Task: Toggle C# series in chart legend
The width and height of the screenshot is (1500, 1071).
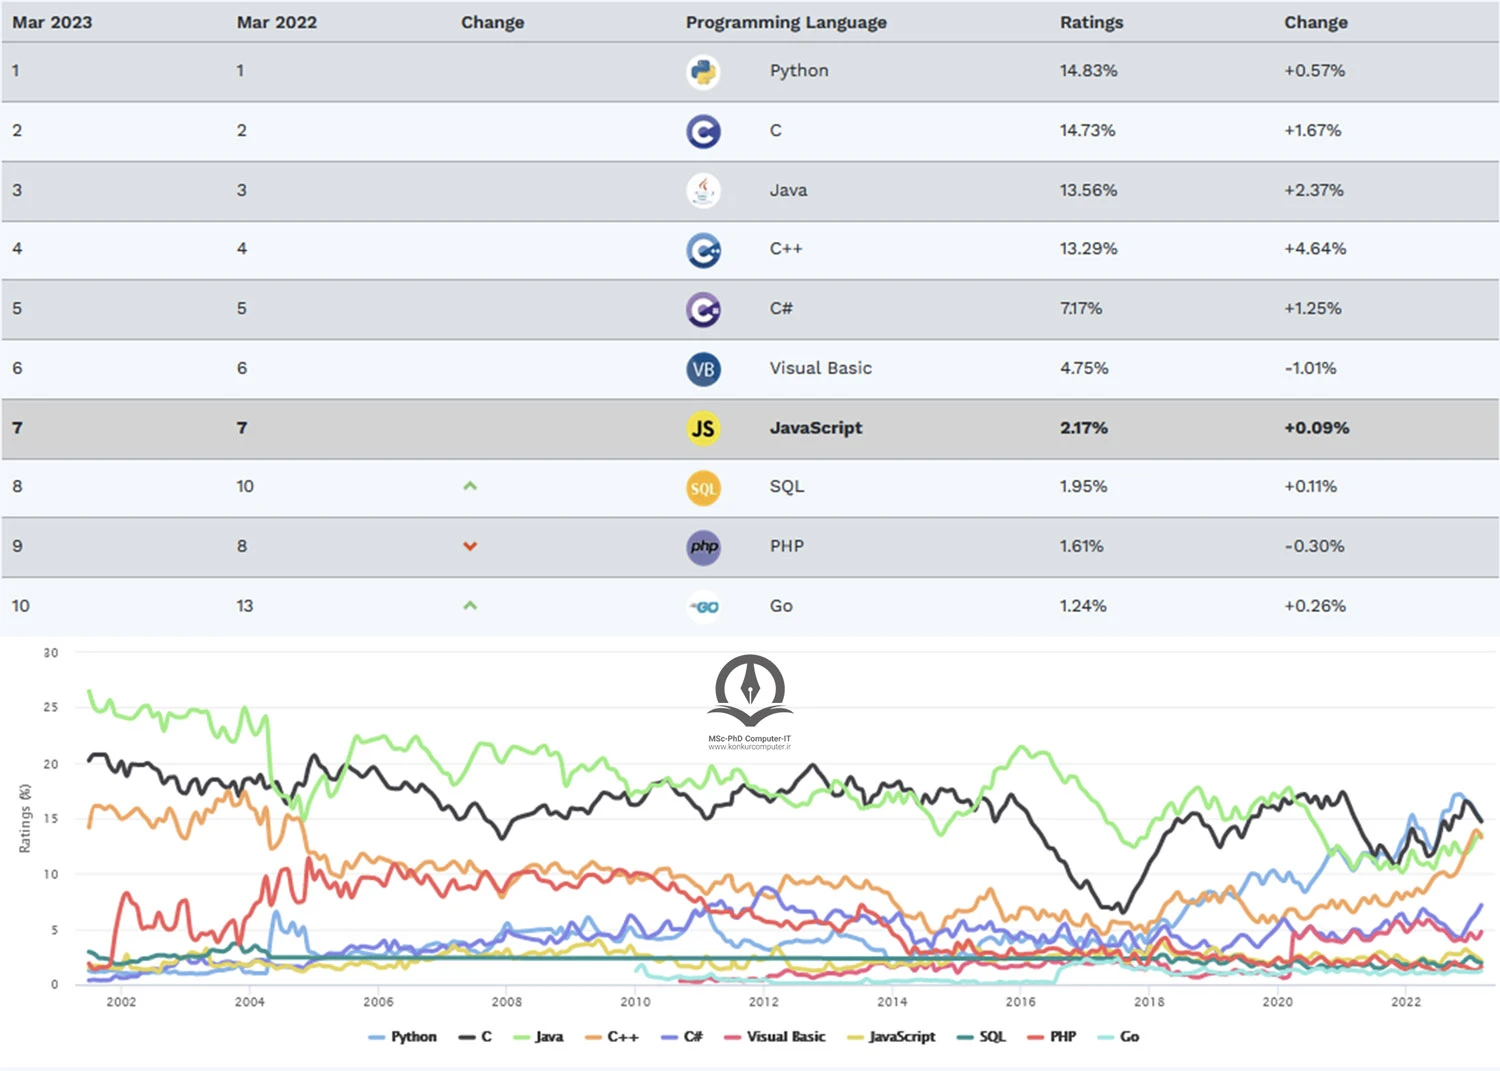Action: coord(681,1037)
